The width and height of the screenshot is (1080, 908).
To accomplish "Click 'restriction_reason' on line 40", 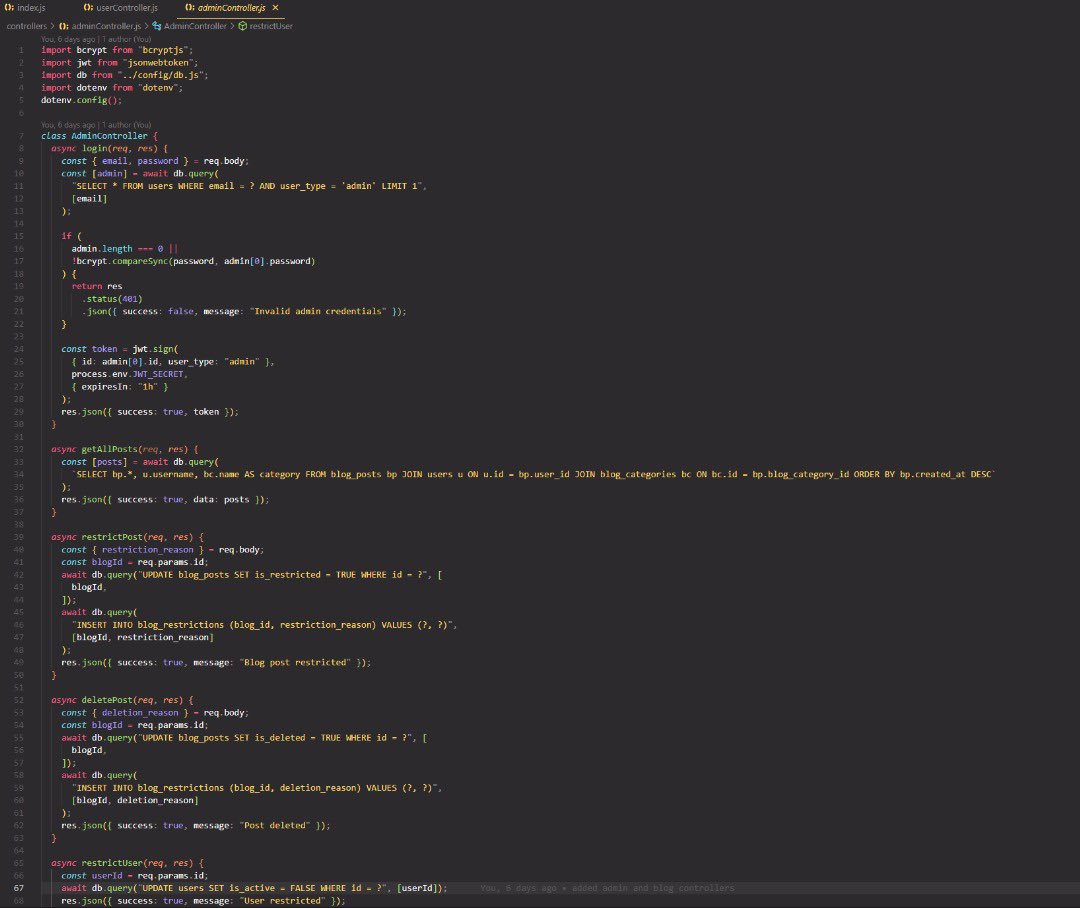I will coord(147,550).
